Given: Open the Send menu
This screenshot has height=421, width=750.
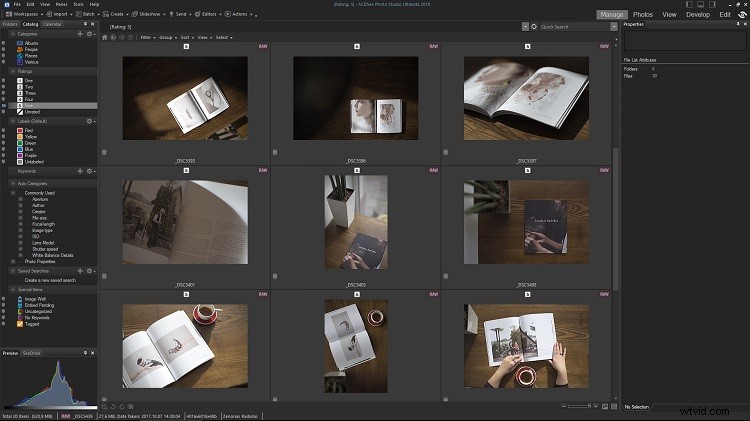Looking at the screenshot, I should (180, 14).
